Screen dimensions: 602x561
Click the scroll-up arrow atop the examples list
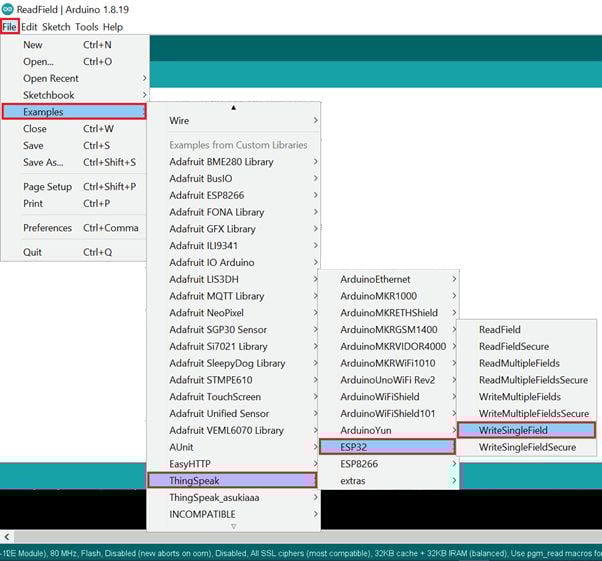click(234, 107)
